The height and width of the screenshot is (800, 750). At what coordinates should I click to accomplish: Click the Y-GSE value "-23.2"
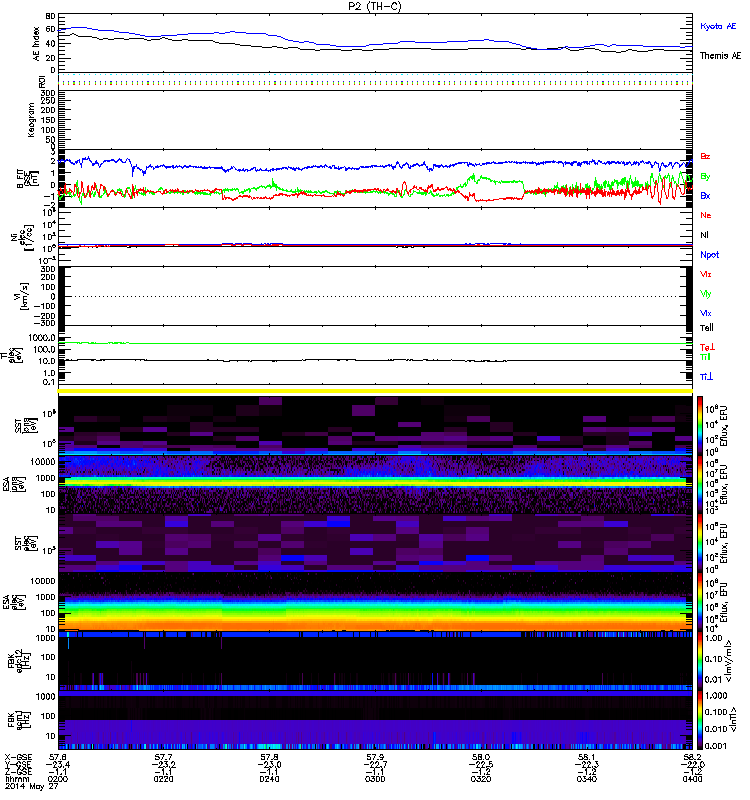click(x=163, y=764)
